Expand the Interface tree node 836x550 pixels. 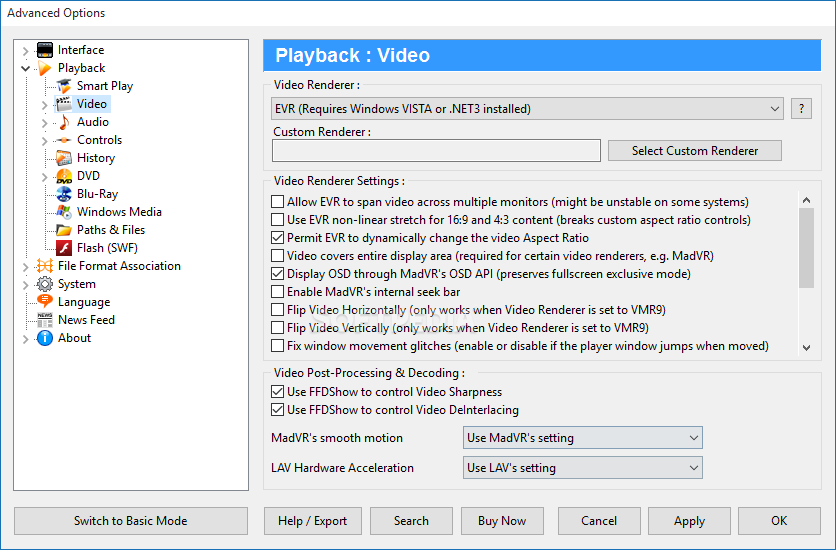25,51
